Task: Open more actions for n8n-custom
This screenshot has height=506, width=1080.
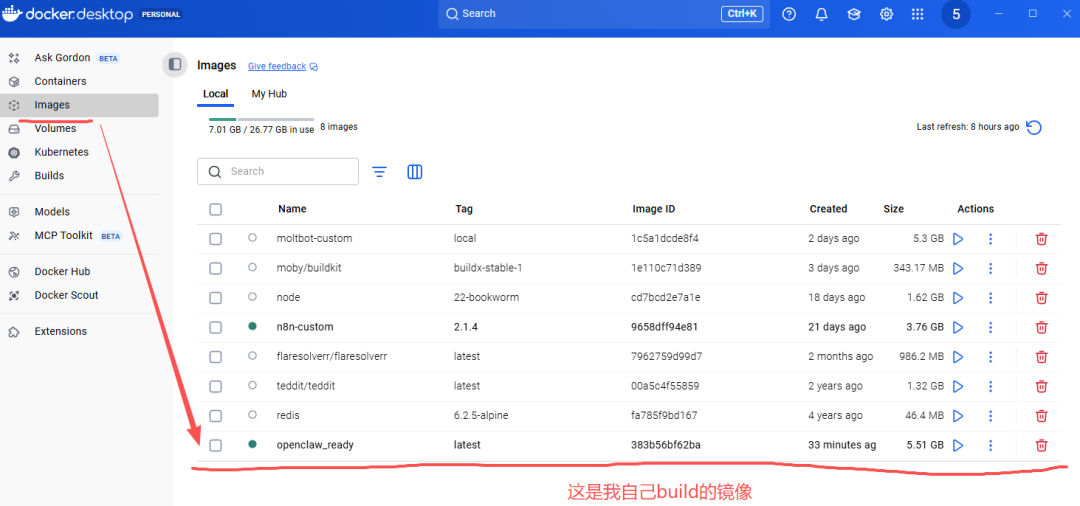Action: [x=990, y=328]
